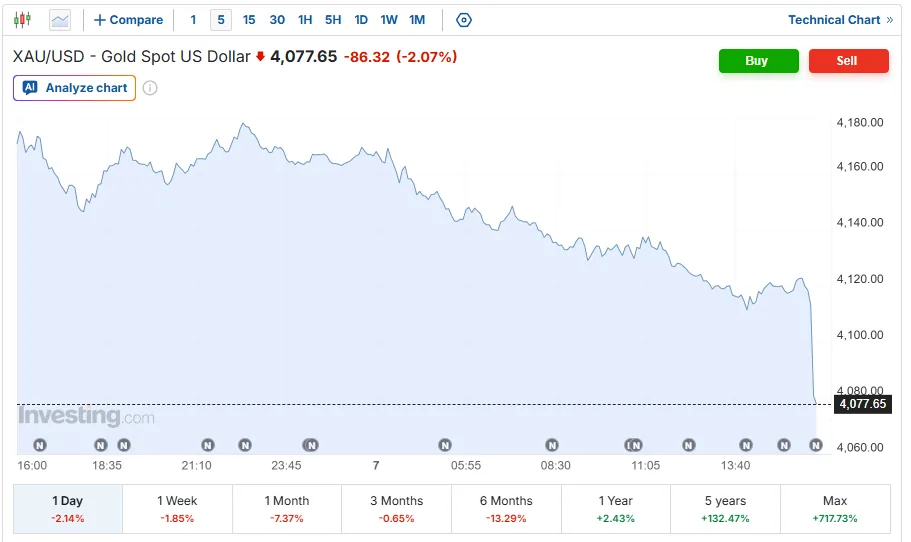Click the red Sell button

point(848,61)
